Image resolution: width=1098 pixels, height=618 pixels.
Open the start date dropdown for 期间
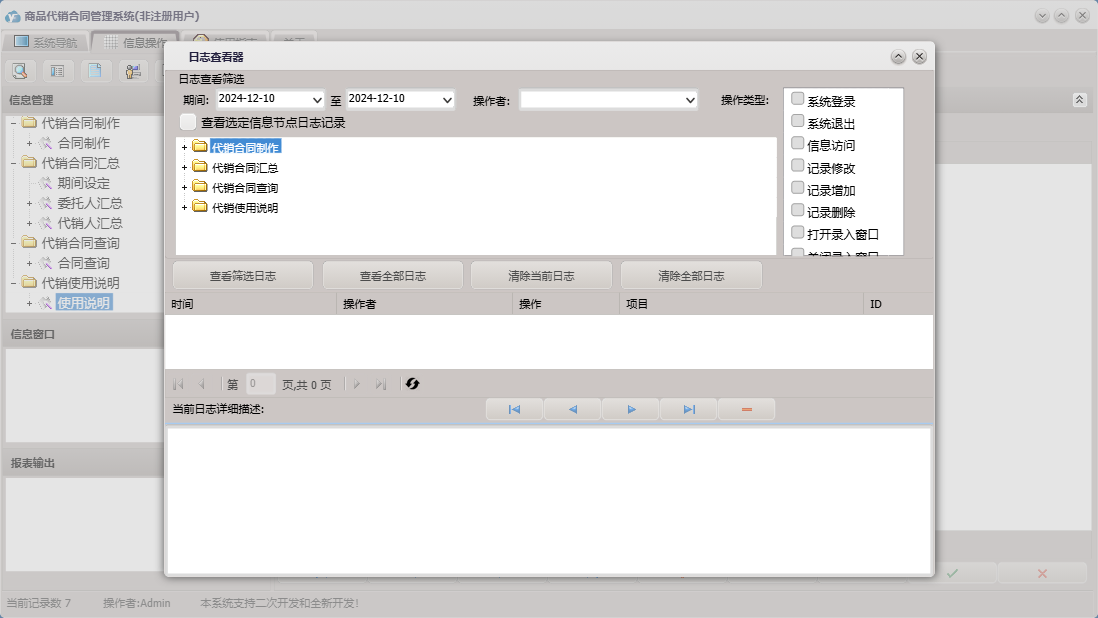[318, 100]
